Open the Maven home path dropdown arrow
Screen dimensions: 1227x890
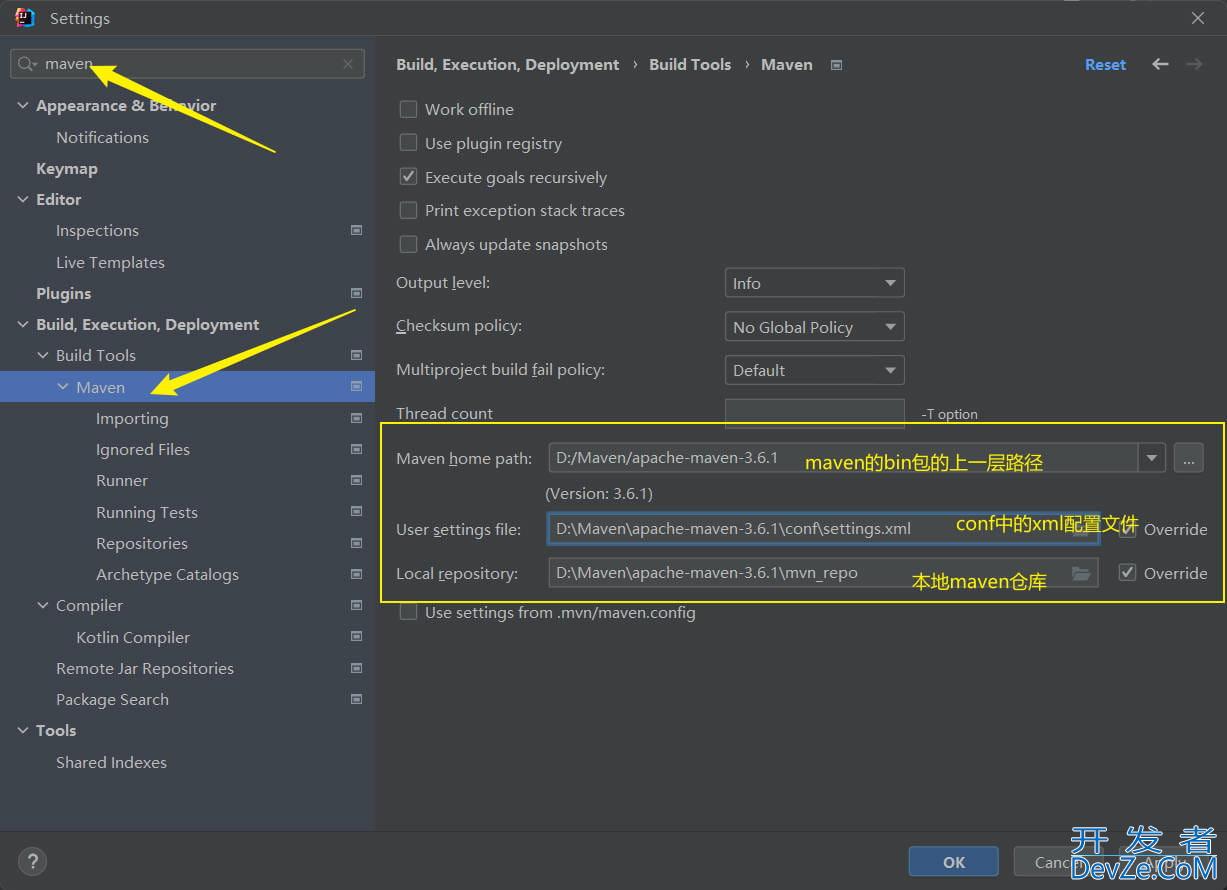coord(1152,459)
